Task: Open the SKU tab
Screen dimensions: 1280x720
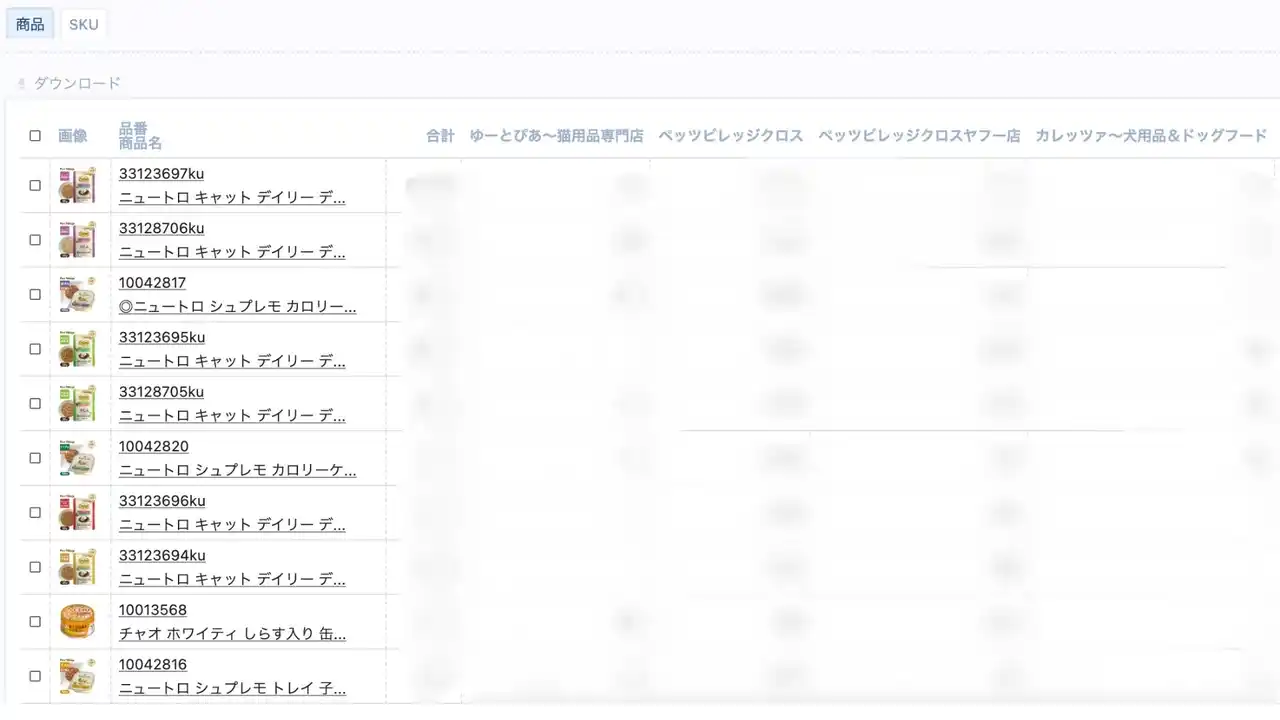Action: coord(84,24)
